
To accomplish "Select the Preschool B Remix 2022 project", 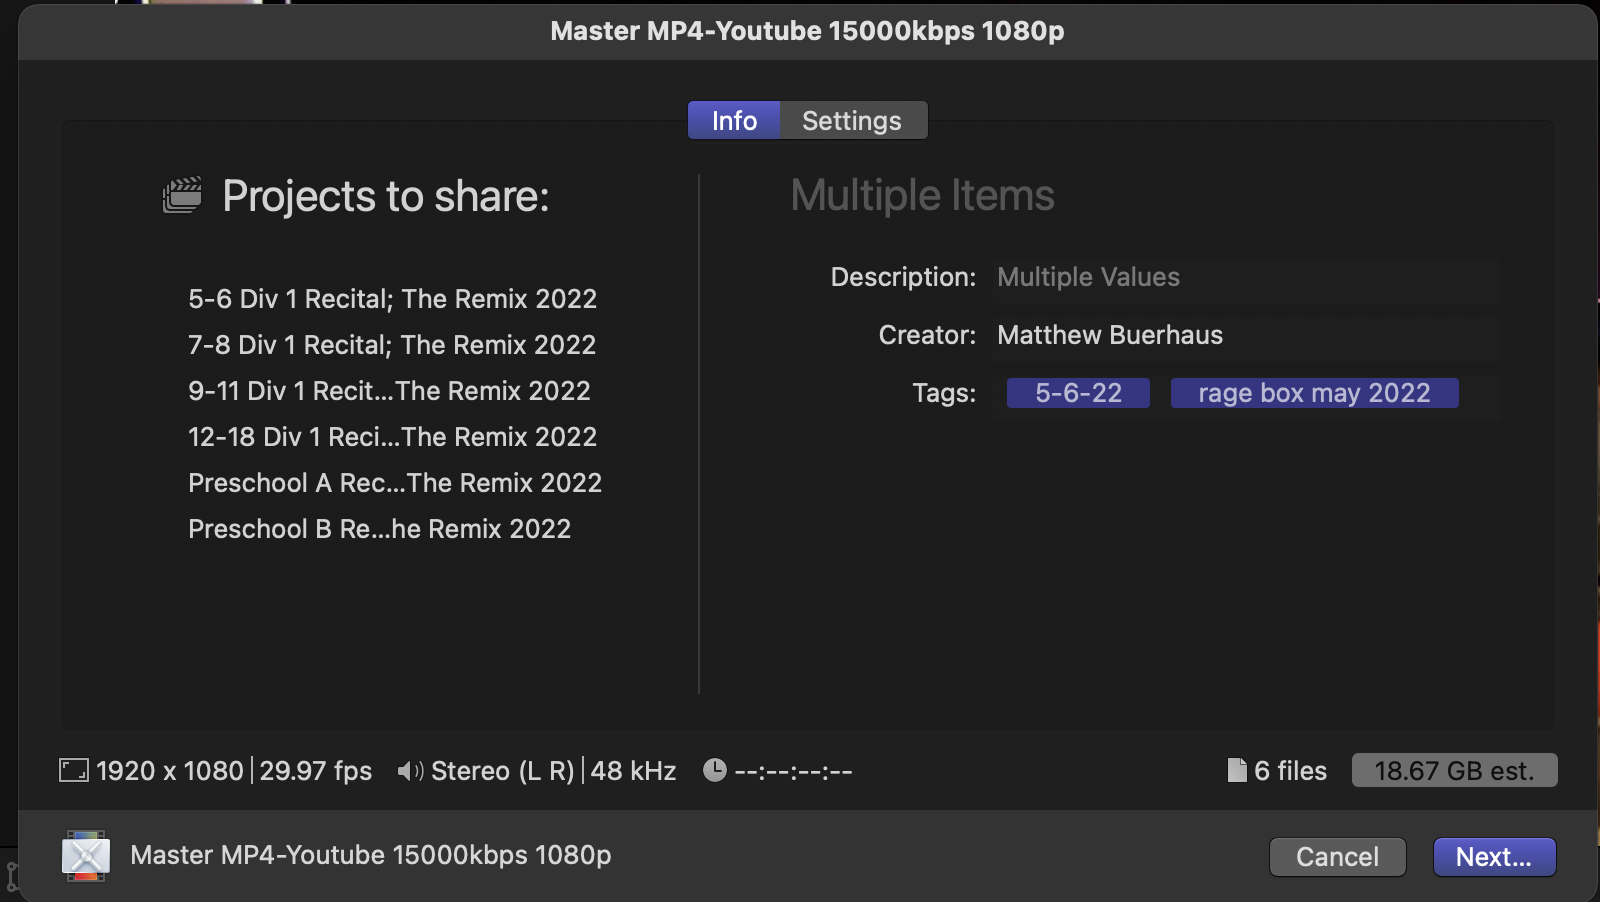I will [380, 528].
